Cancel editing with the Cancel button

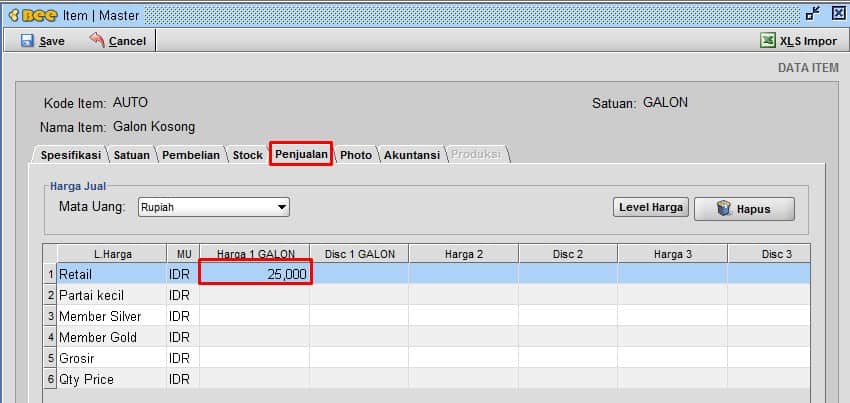click(118, 41)
